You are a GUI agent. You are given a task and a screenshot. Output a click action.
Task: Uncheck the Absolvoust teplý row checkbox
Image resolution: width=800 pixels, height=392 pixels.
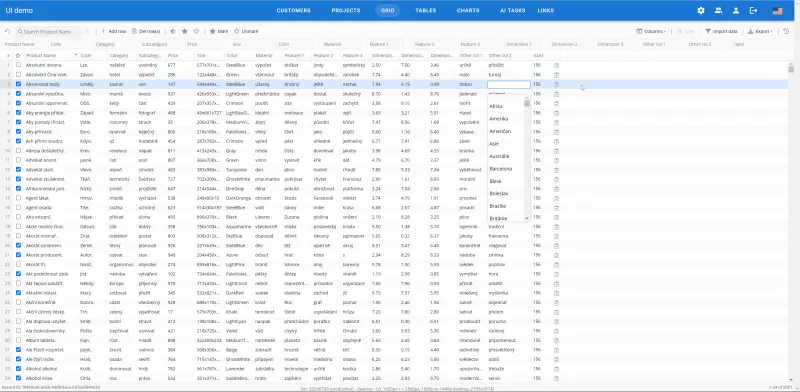(18, 84)
